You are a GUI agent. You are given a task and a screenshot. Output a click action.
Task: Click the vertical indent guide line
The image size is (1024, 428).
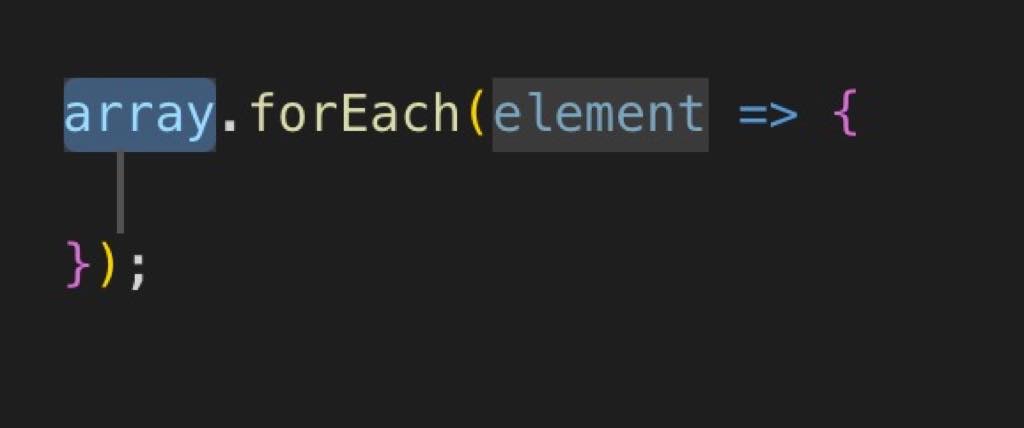[x=120, y=192]
